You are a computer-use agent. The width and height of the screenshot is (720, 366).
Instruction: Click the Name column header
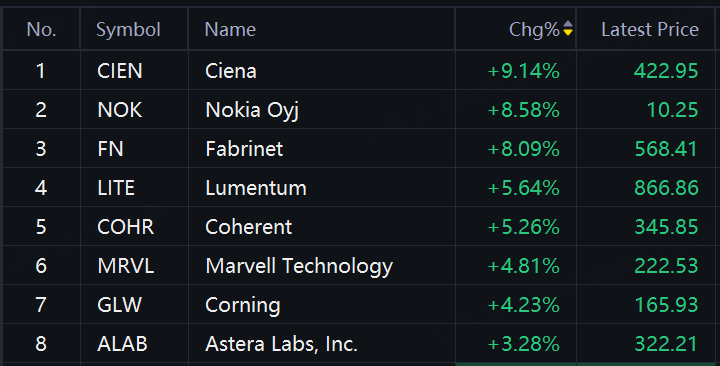(x=230, y=30)
